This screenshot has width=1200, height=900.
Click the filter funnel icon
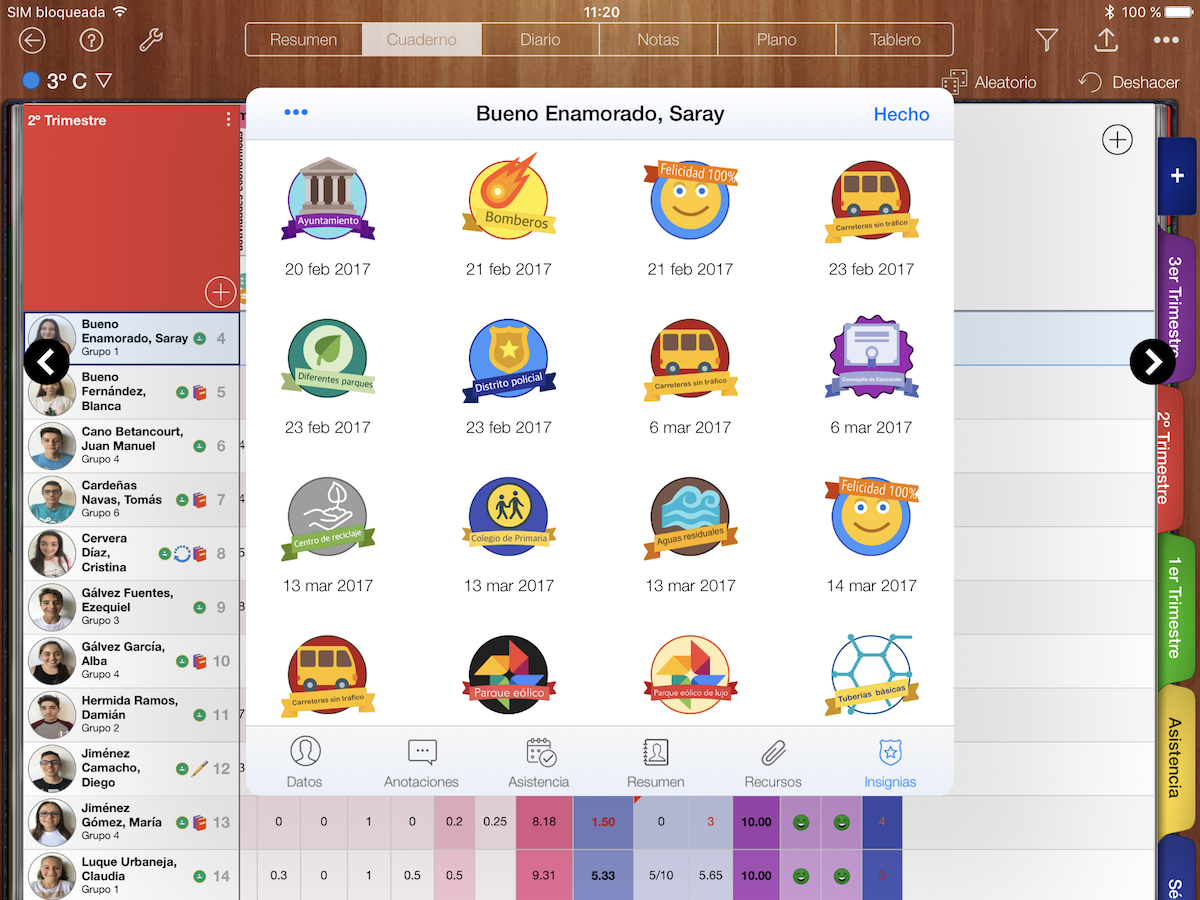(x=1046, y=40)
